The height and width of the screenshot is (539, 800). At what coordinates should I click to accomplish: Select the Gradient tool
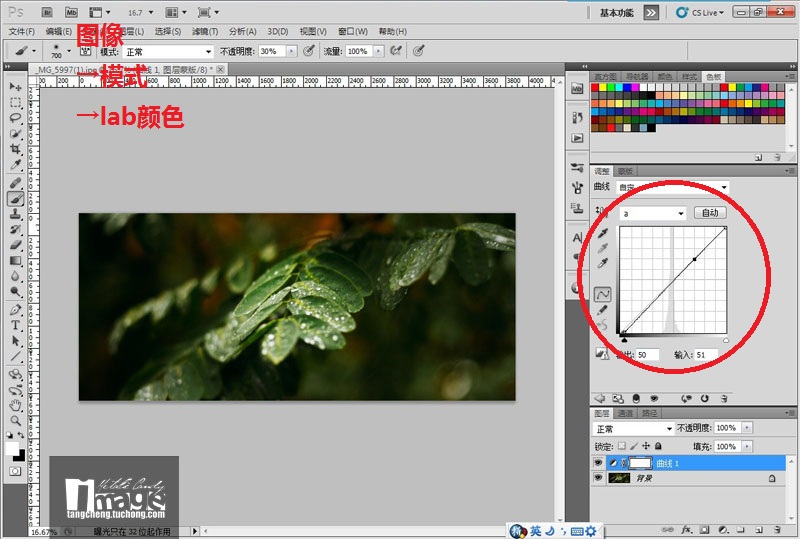(15, 261)
